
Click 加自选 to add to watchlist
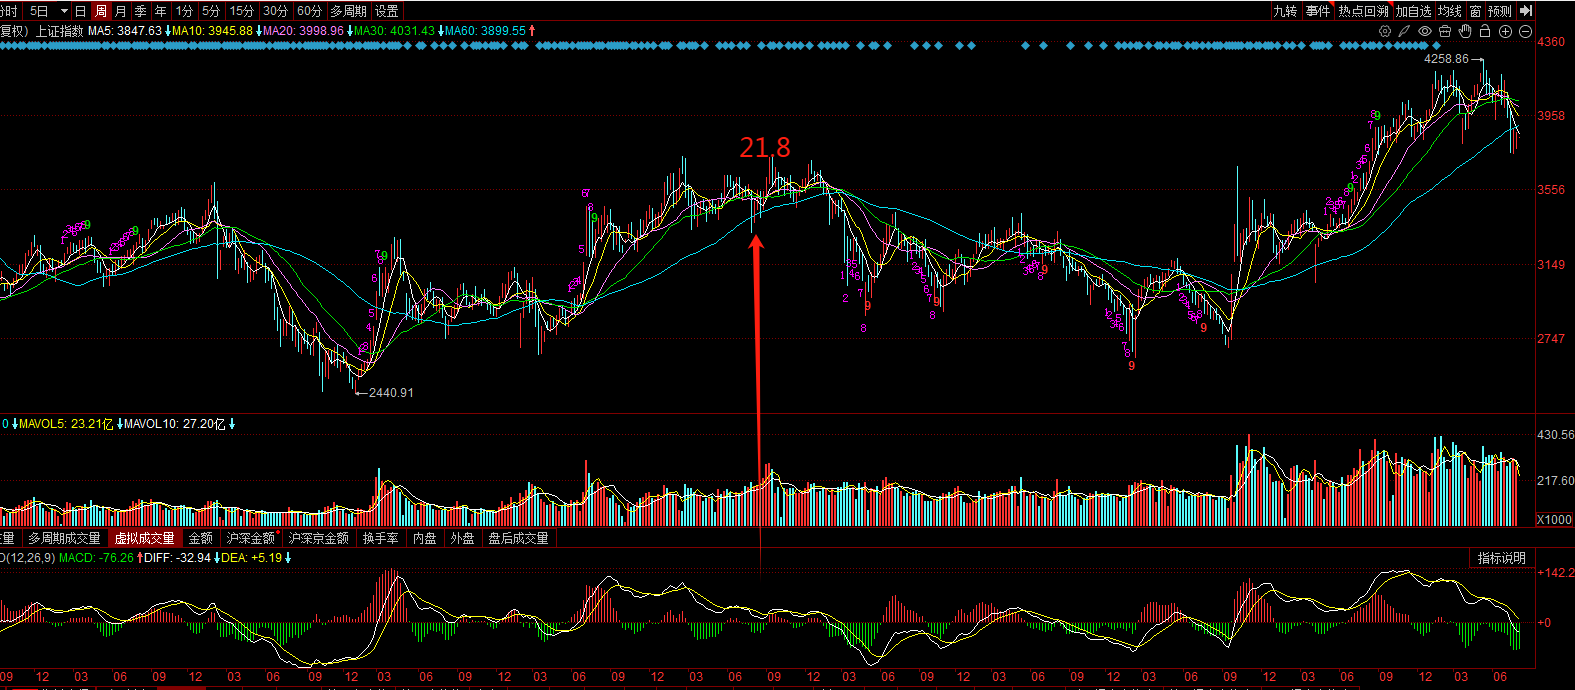coord(1414,11)
